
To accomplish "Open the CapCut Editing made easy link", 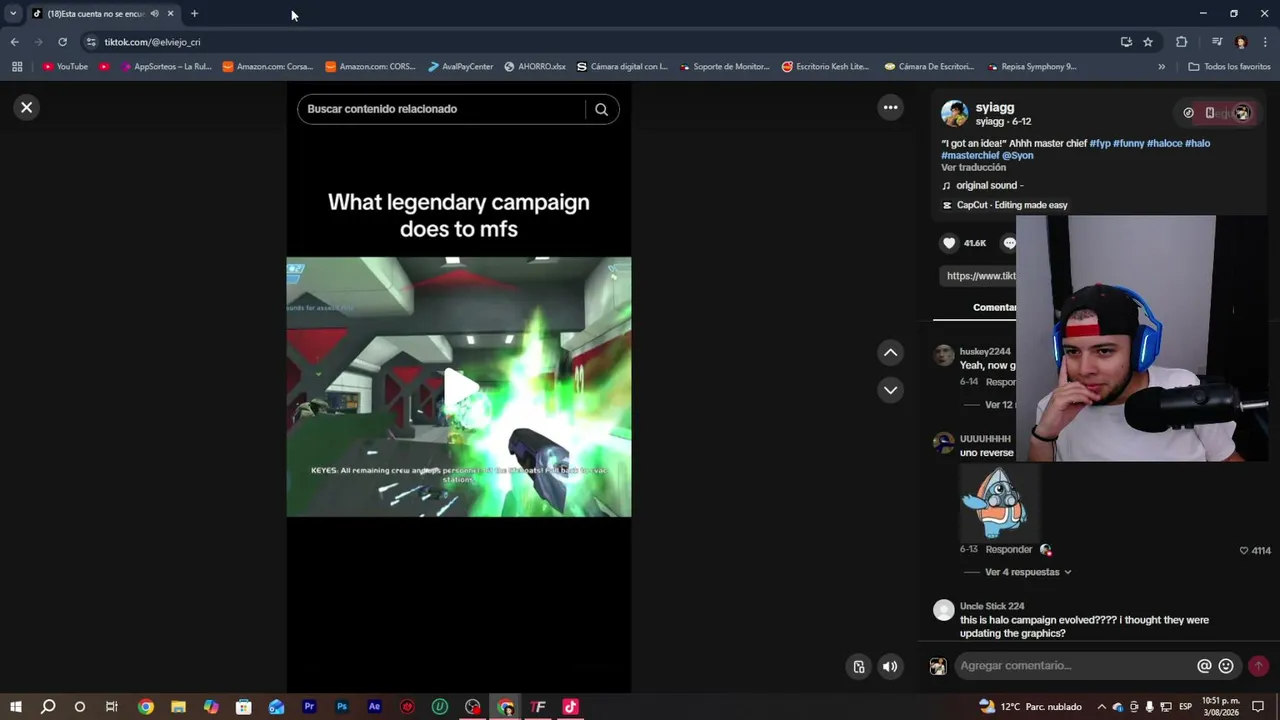I will pyautogui.click(x=1012, y=205).
